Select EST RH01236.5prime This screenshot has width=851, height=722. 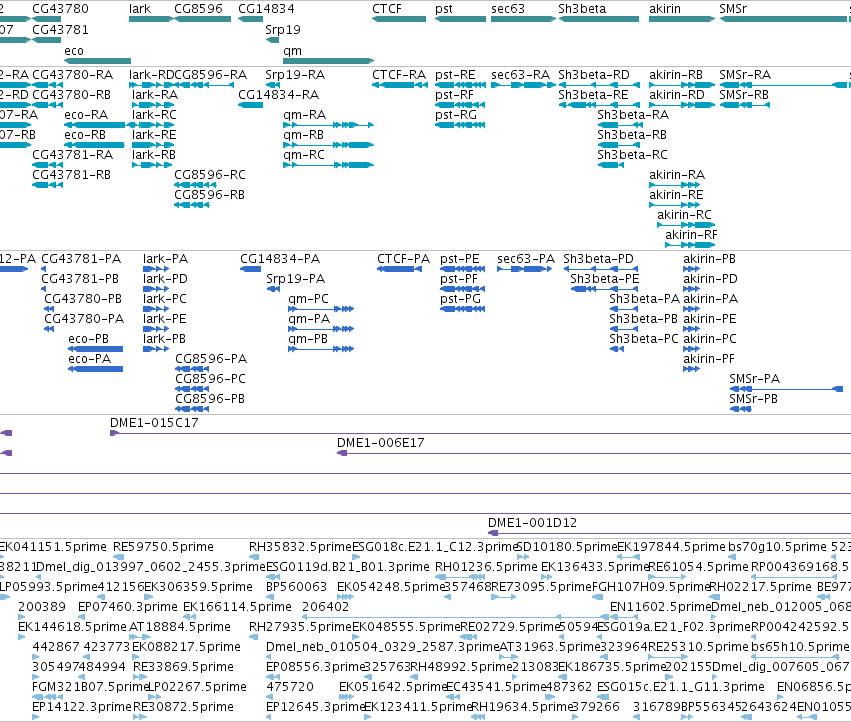(x=486, y=567)
